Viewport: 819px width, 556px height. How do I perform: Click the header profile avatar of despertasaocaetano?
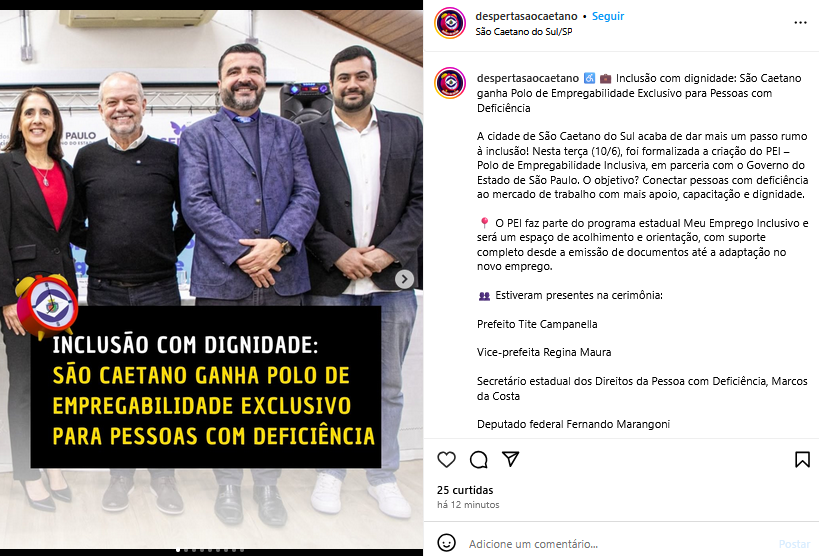click(x=450, y=23)
